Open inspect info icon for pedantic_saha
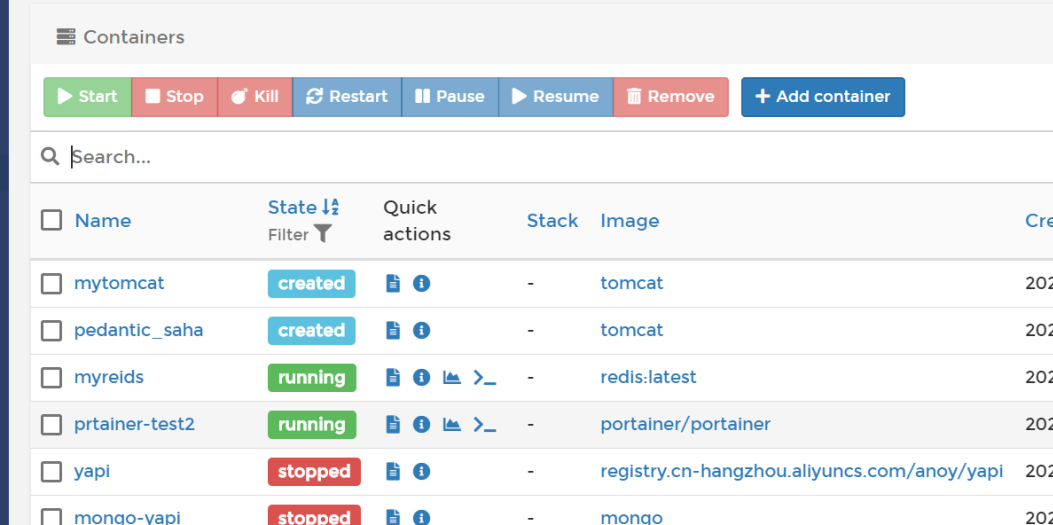Screen dimensions: 1053x525 click(421, 330)
